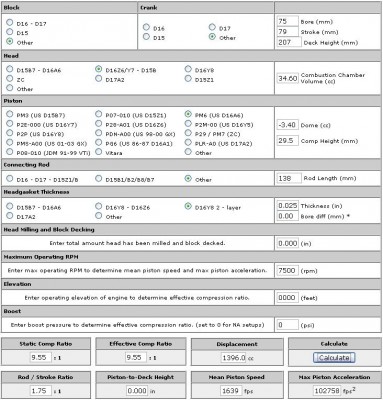Select the D16 - D17 block radio button
The height and width of the screenshot is (400, 383).
pos(10,23)
